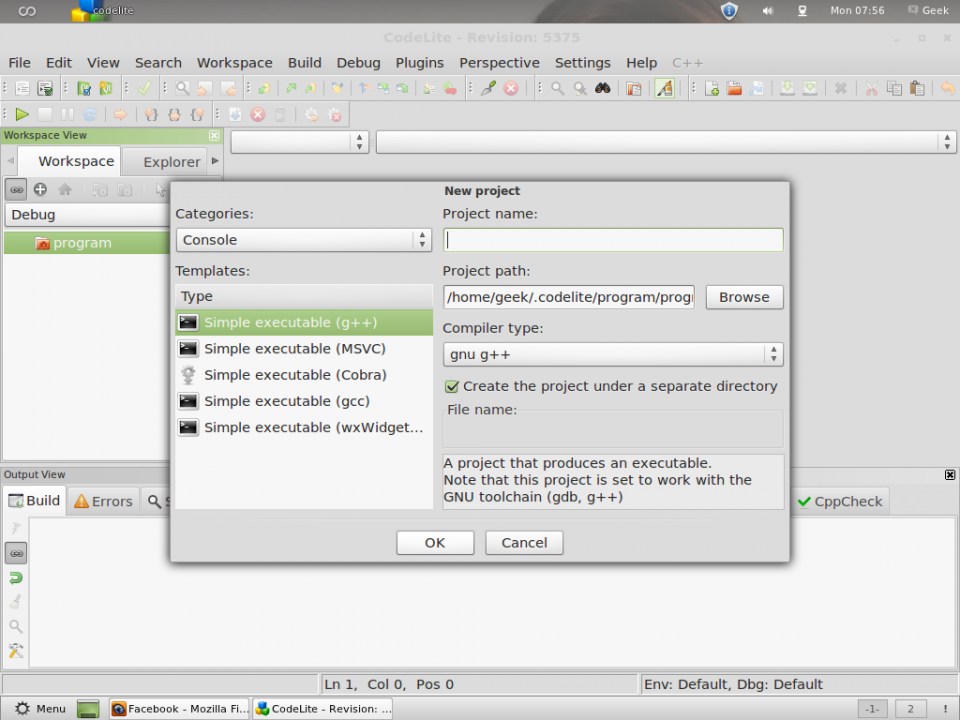Screen dimensions: 960x720
Task: Open the Settings menu
Action: pyautogui.click(x=583, y=63)
